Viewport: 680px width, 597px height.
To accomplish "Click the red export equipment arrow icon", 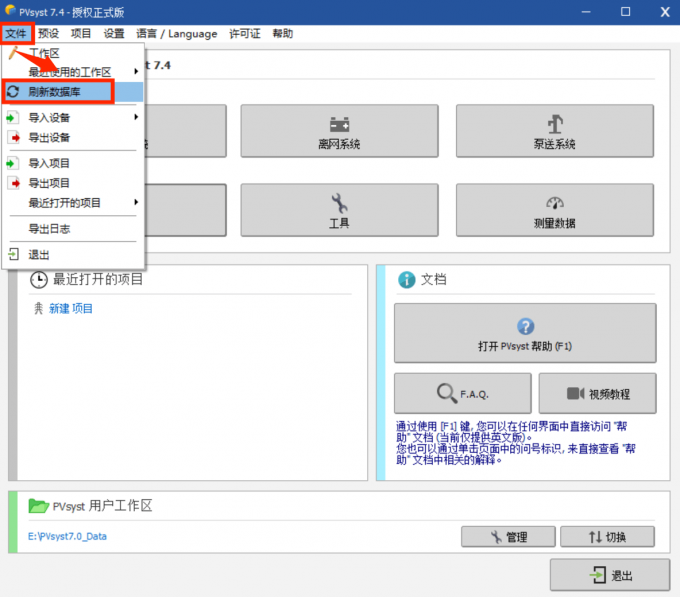I will [x=13, y=137].
